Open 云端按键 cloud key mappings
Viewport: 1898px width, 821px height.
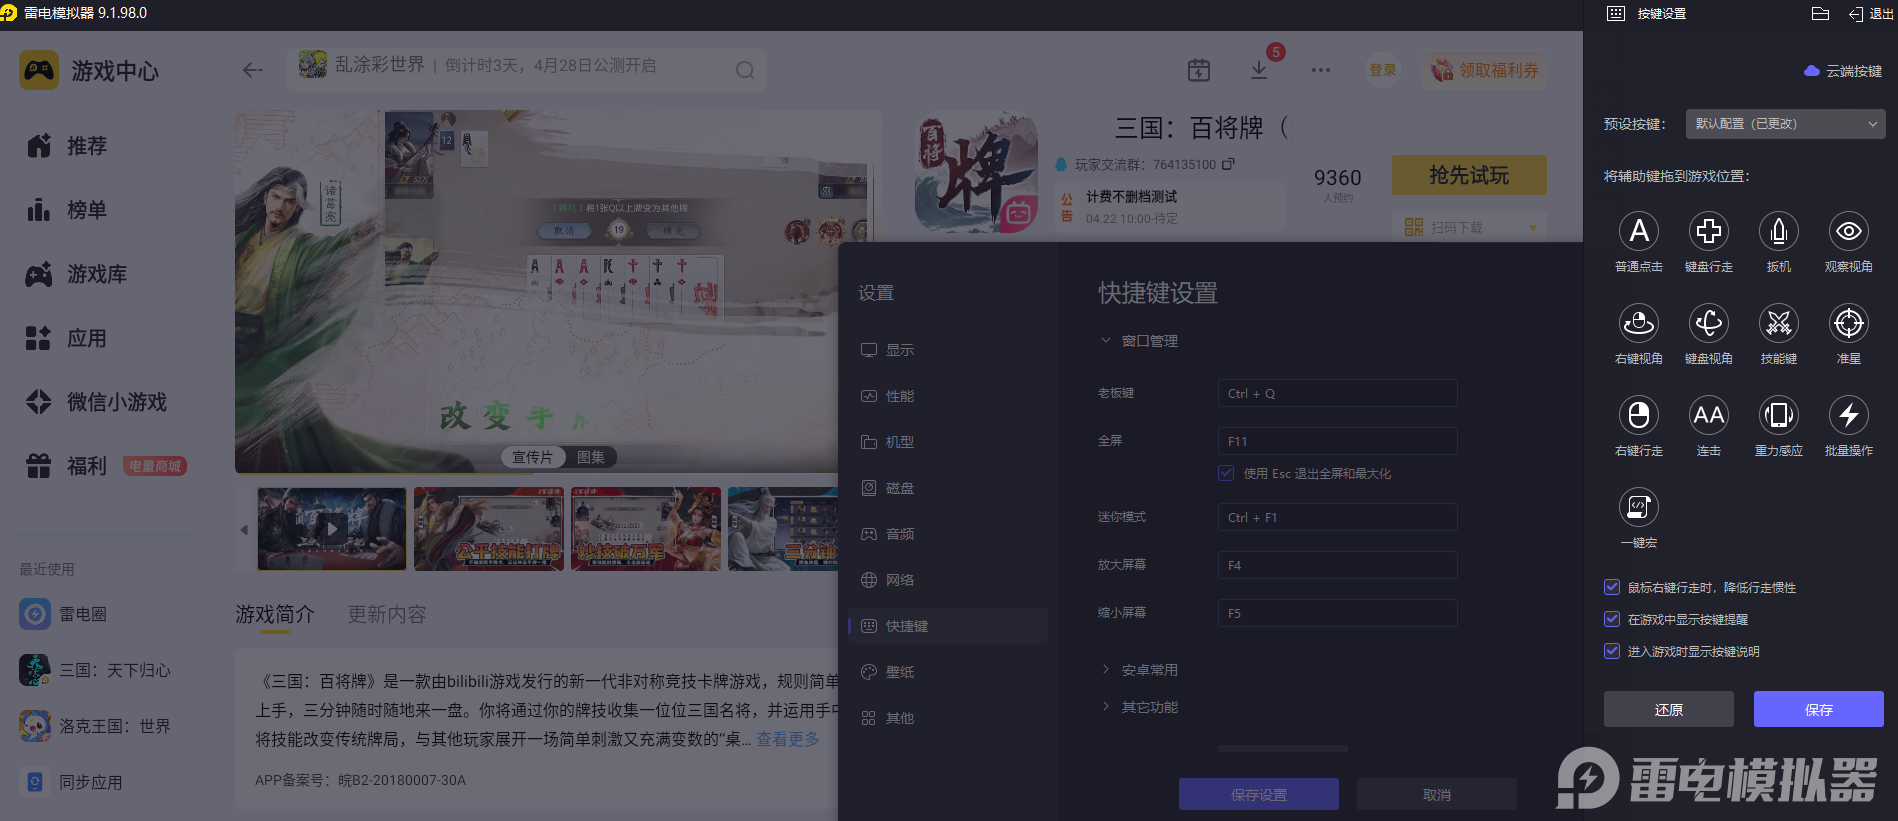coord(1843,71)
